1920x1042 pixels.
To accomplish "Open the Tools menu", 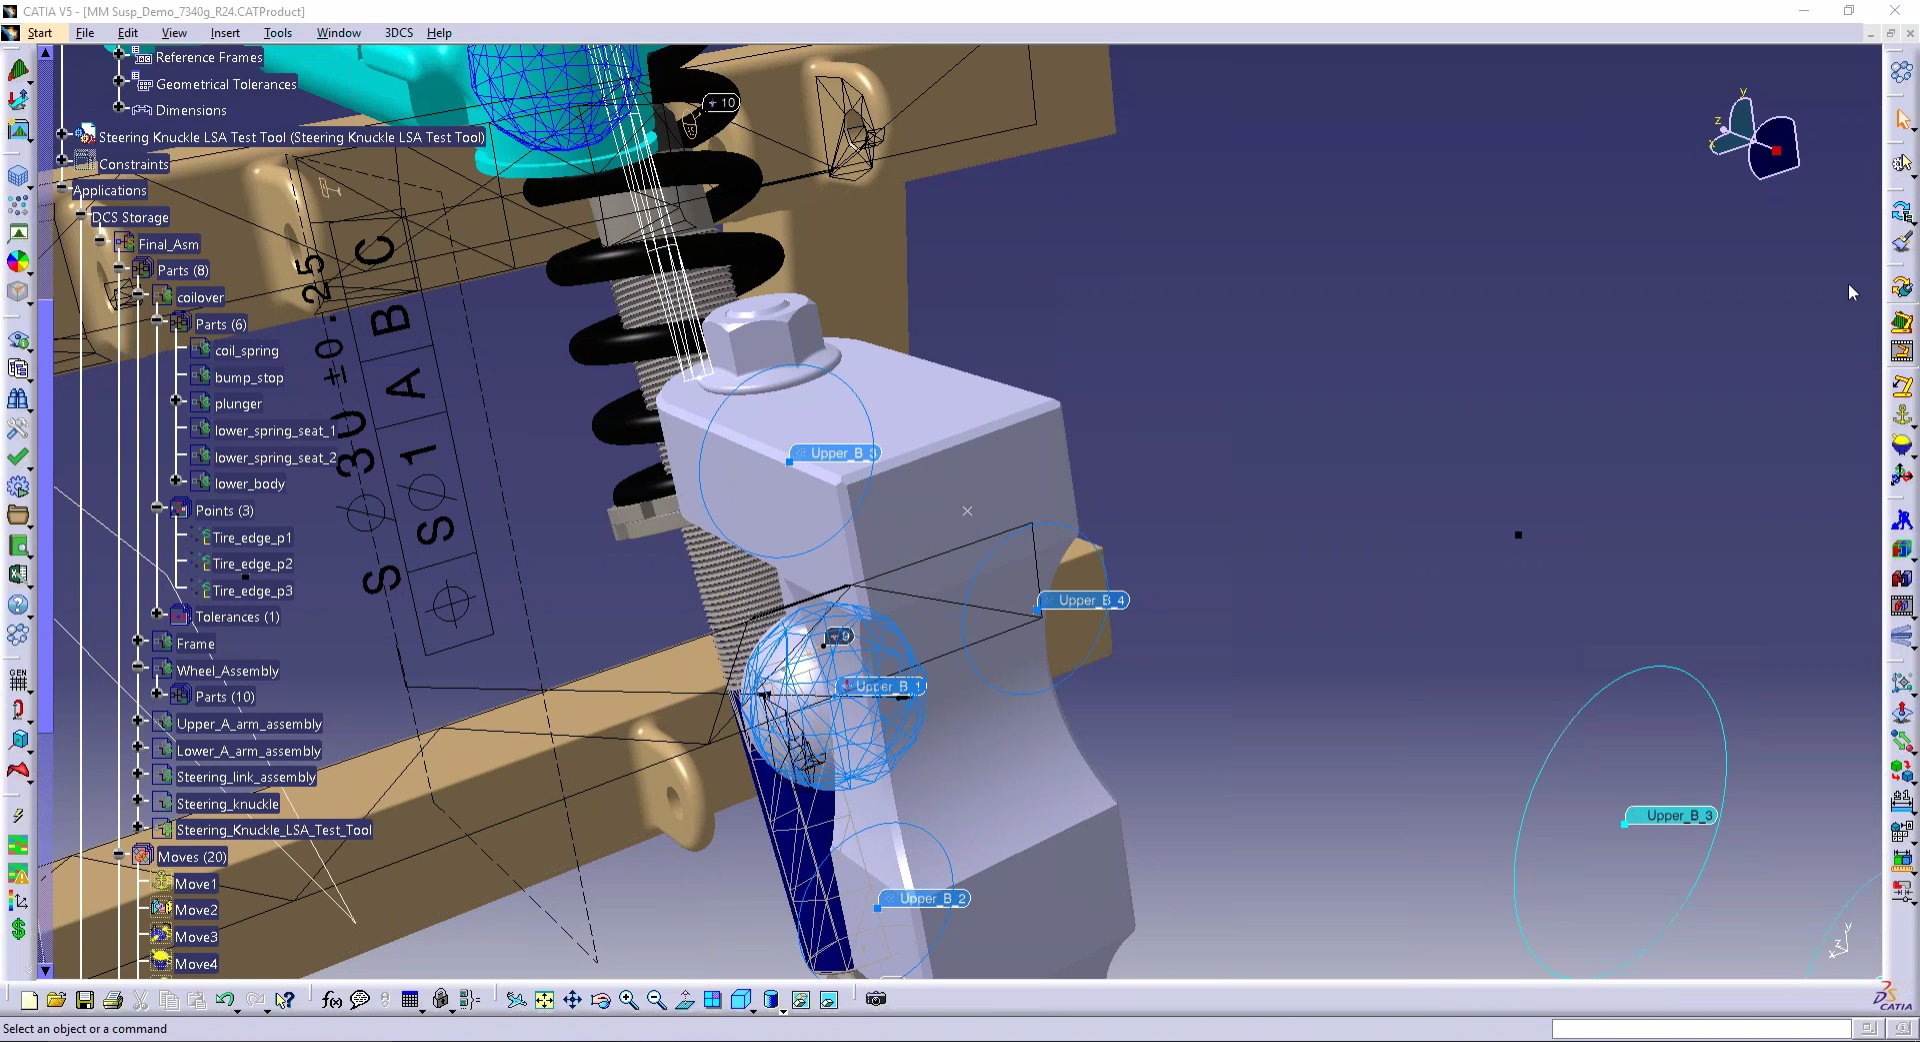I will [277, 33].
